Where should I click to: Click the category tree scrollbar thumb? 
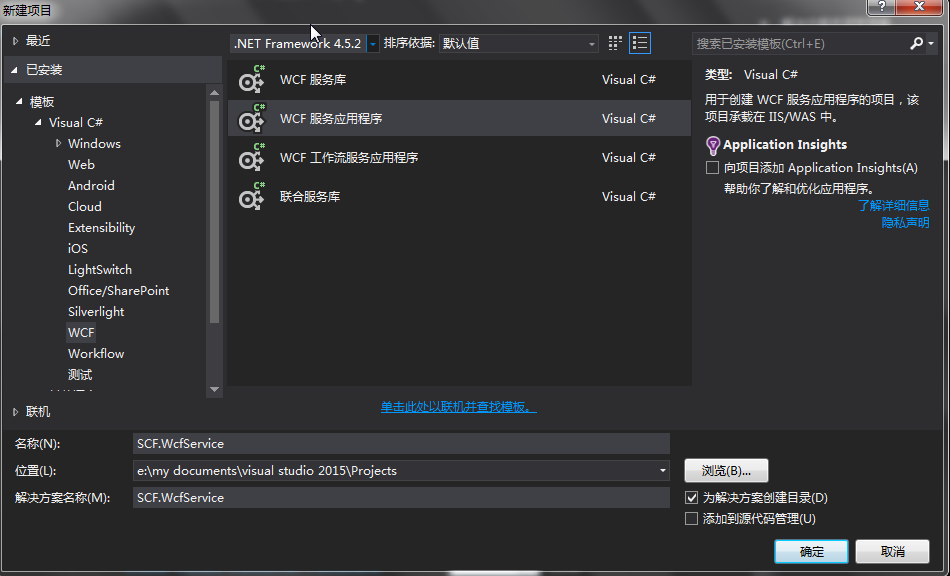pyautogui.click(x=214, y=212)
